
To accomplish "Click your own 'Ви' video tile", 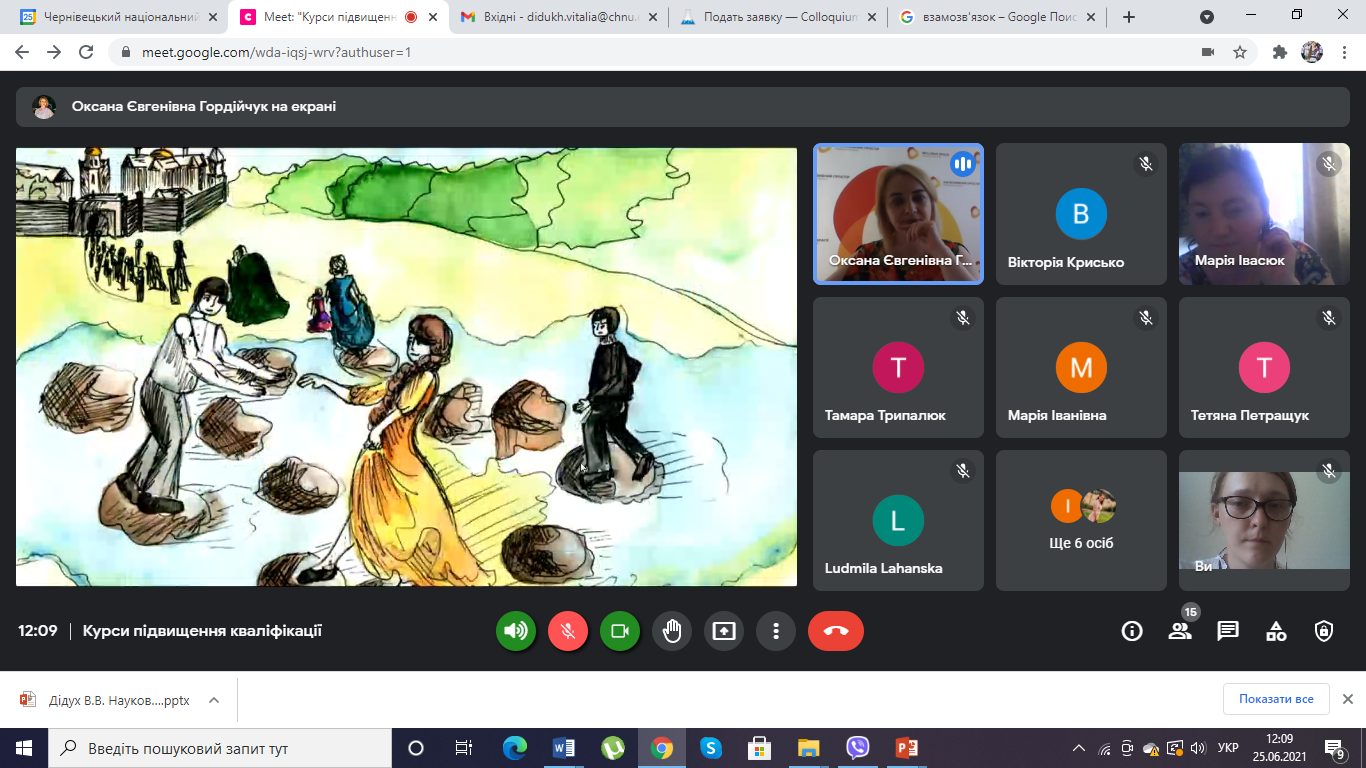I will pyautogui.click(x=1264, y=520).
